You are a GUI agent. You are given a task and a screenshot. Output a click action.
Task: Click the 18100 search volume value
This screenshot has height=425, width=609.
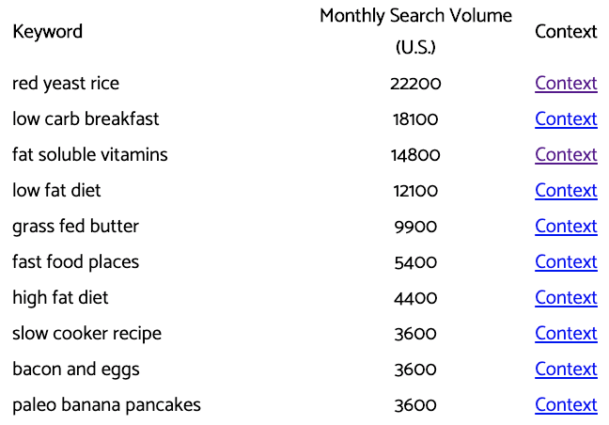(x=415, y=119)
